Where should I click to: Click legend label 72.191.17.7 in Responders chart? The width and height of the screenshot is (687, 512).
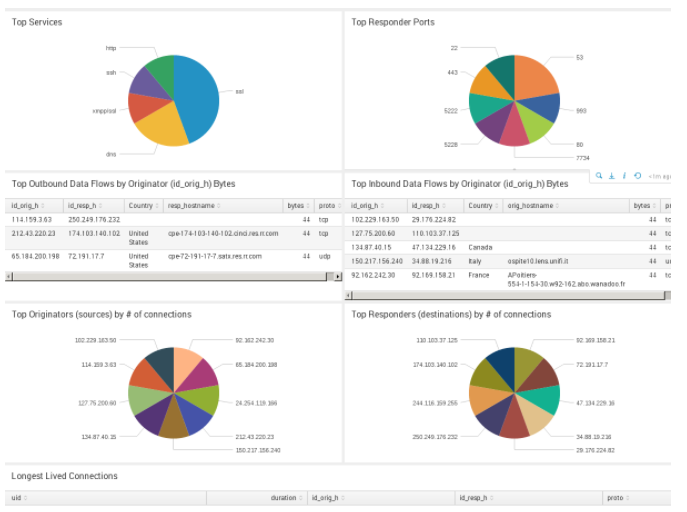click(x=592, y=364)
